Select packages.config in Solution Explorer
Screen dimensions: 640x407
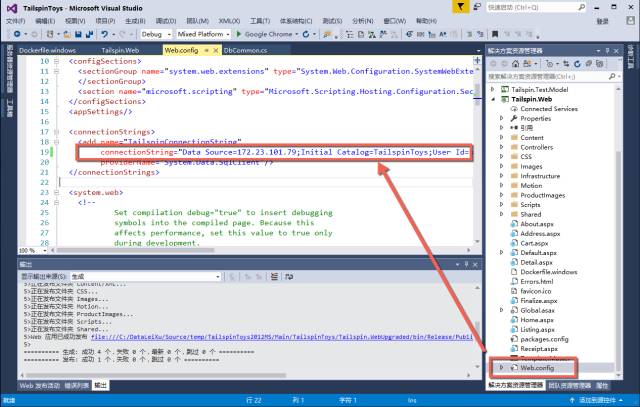(544, 339)
